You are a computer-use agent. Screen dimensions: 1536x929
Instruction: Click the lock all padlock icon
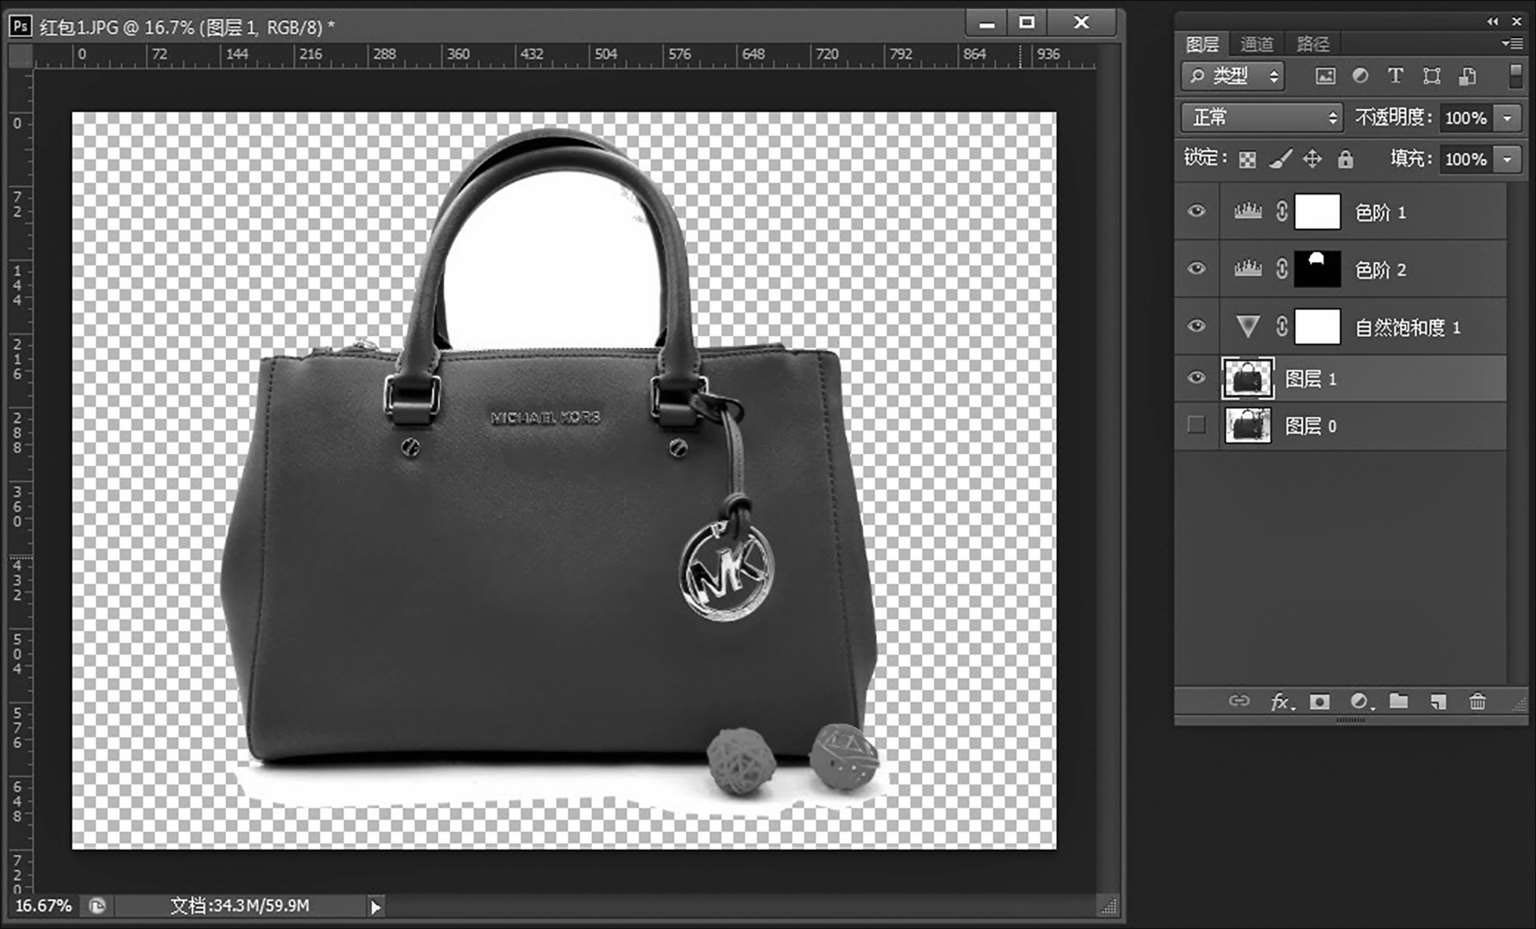tap(1346, 159)
